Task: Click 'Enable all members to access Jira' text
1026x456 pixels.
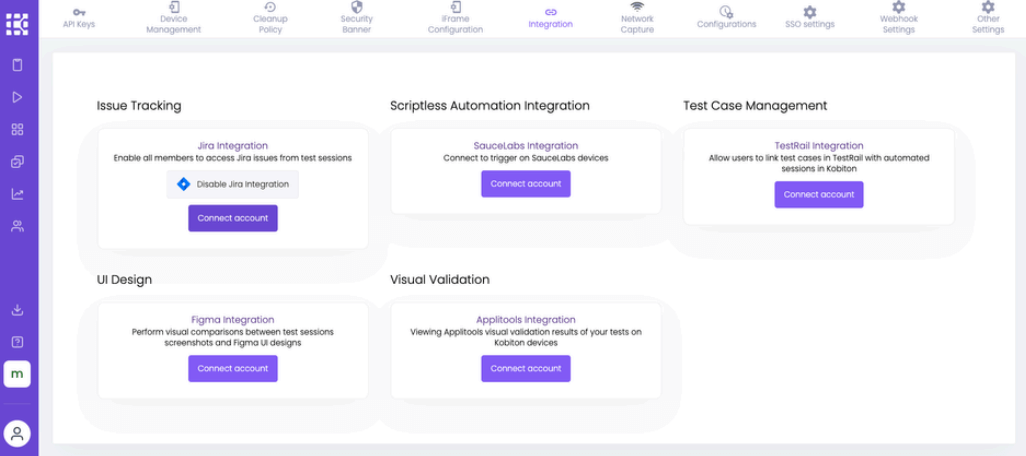Action: point(233,158)
